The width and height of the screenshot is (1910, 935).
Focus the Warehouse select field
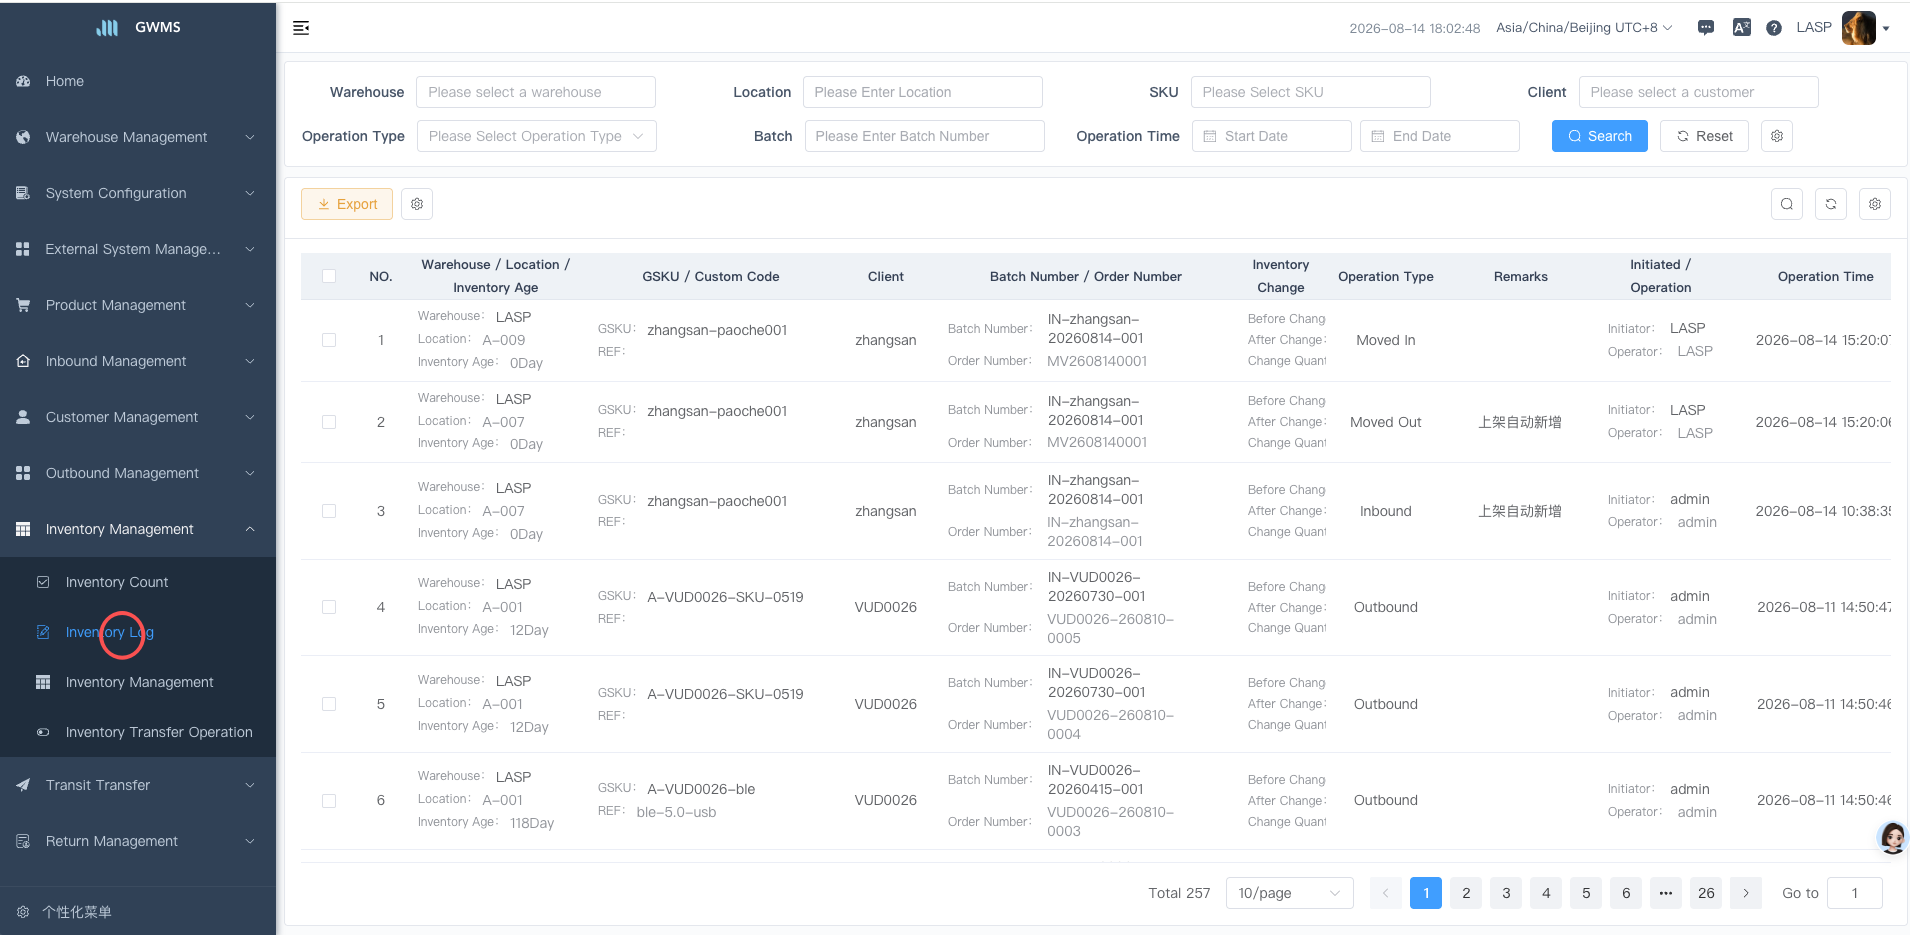[536, 92]
